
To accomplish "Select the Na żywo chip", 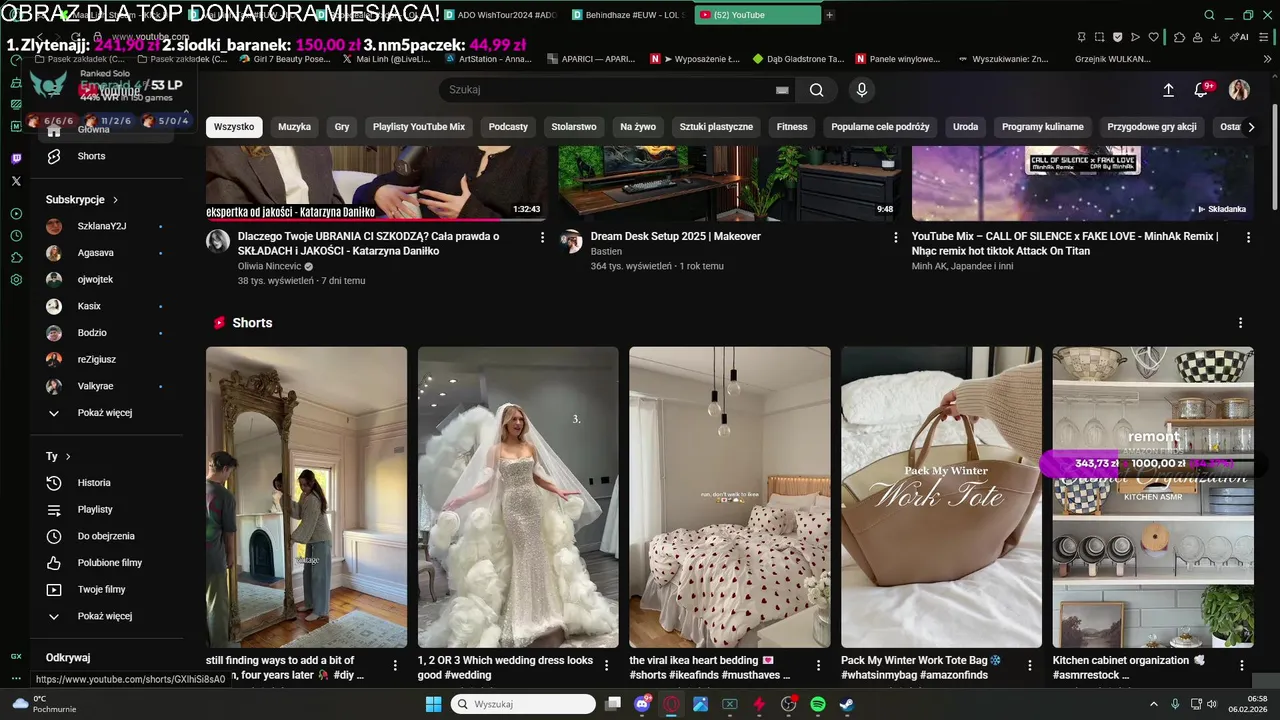I will [x=638, y=127].
